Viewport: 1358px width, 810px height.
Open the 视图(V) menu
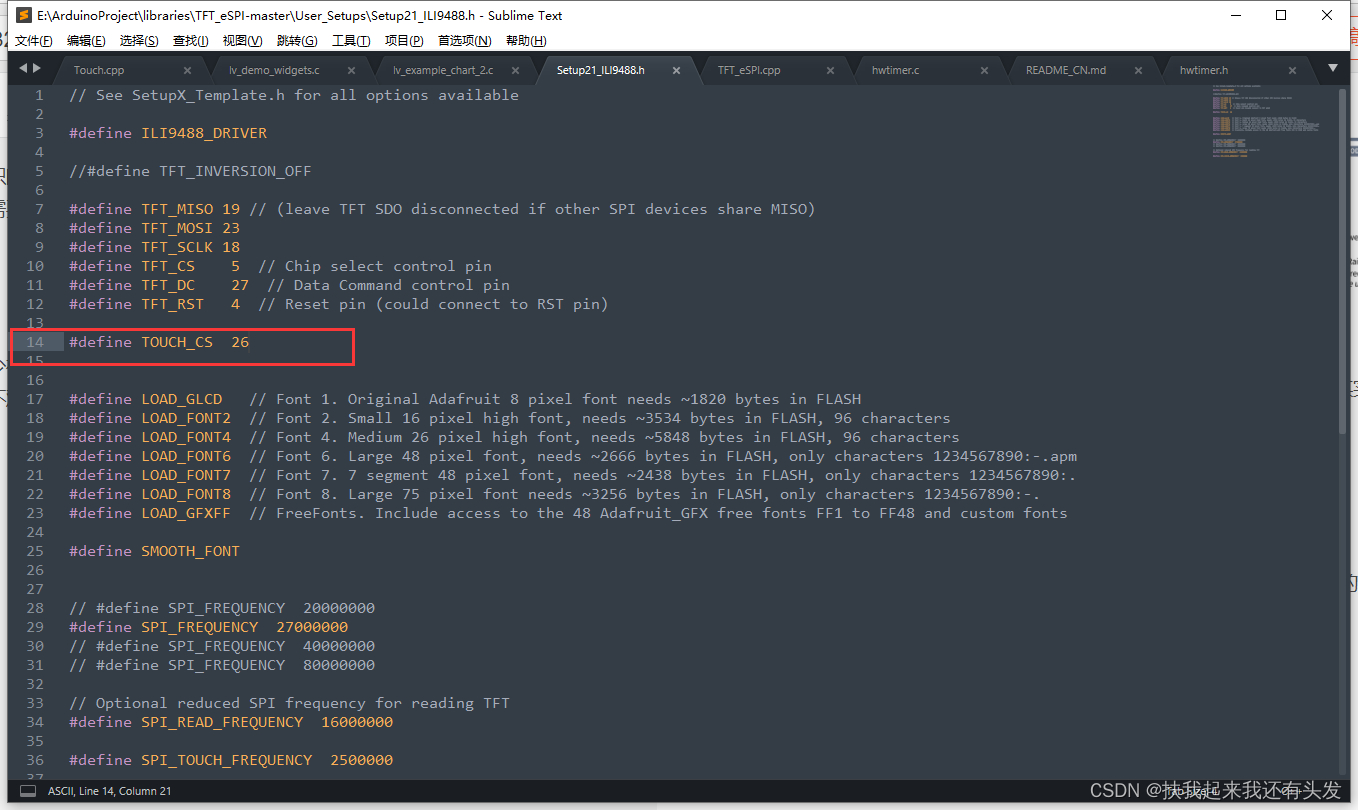[242, 41]
